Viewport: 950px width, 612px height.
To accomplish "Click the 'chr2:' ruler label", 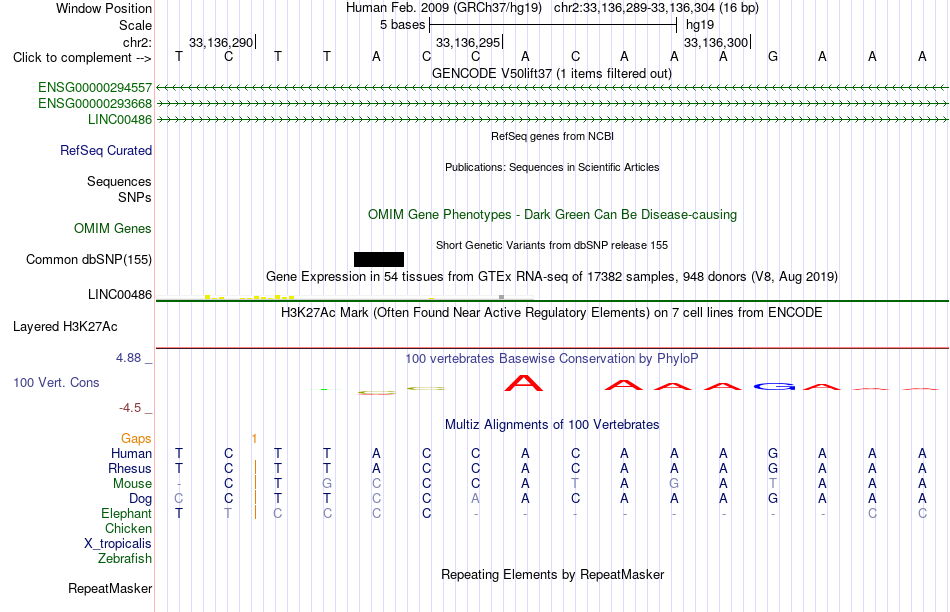I will pos(138,42).
